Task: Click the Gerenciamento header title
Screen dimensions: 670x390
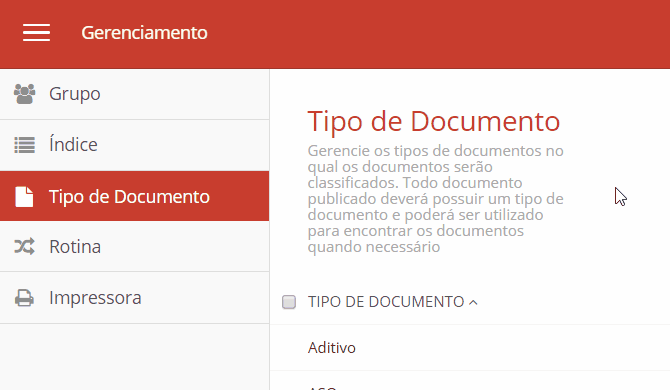Action: [144, 33]
